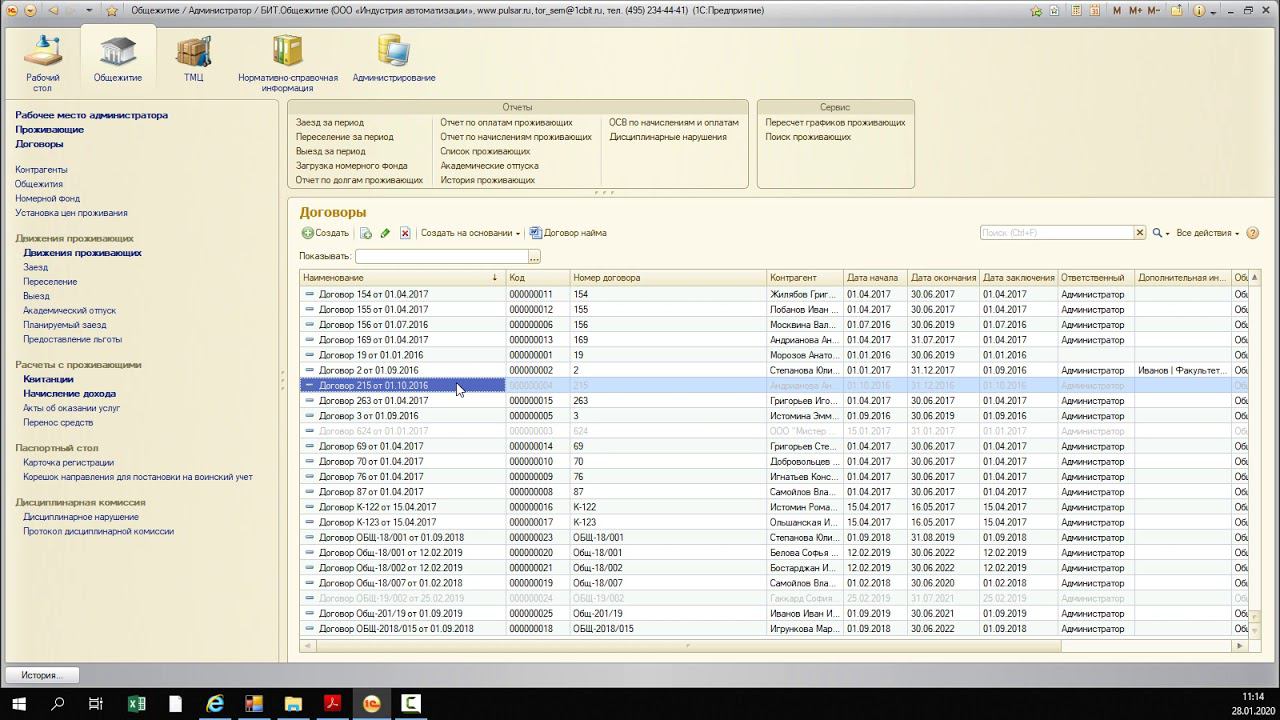Open the calendar tool

point(1096,10)
